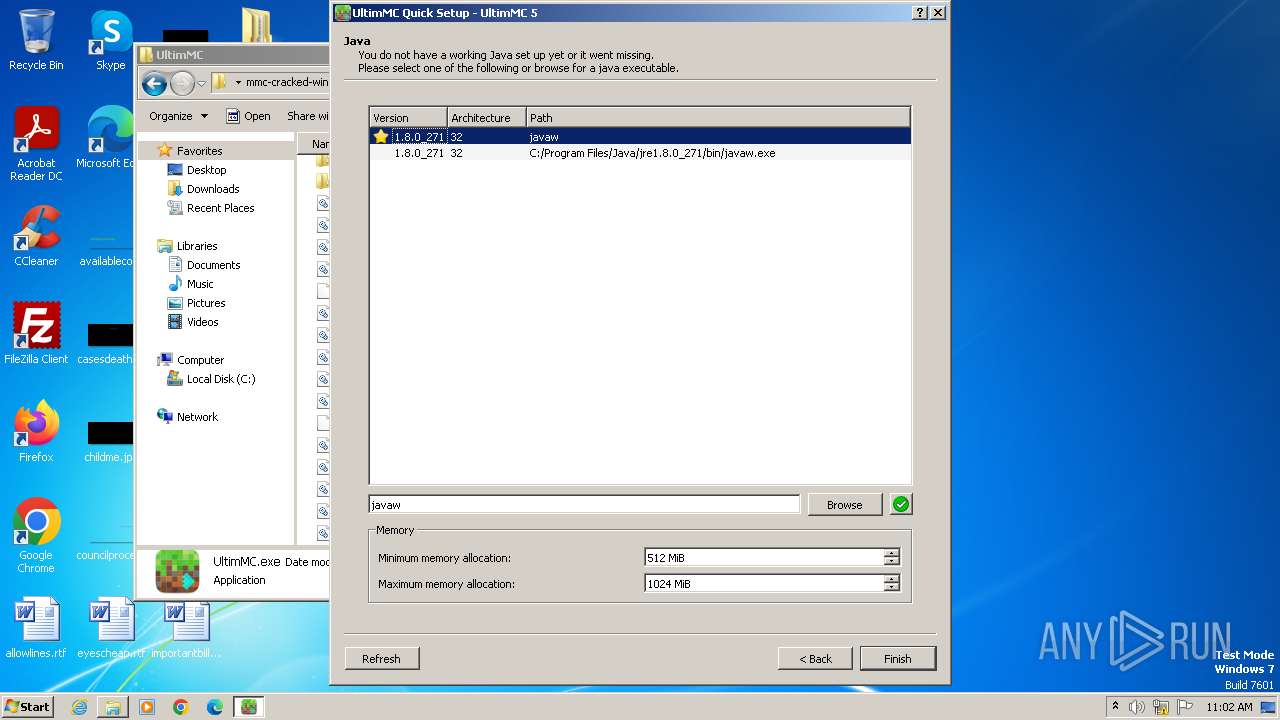Select Network in navigation pane
Screen dimensions: 1280x720
tap(197, 417)
